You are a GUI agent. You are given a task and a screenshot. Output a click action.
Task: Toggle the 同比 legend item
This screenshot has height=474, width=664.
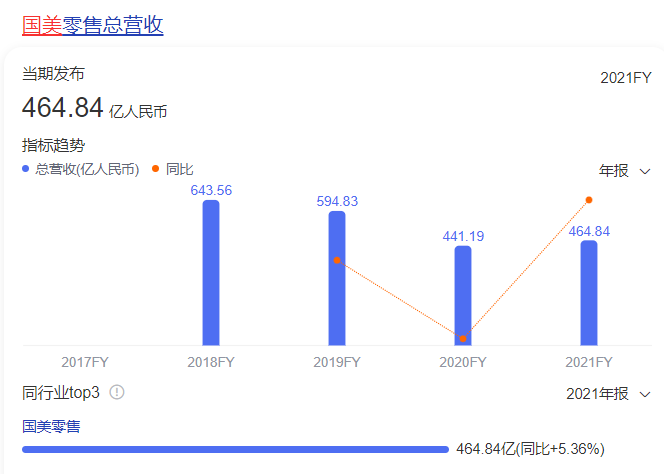pos(173,169)
